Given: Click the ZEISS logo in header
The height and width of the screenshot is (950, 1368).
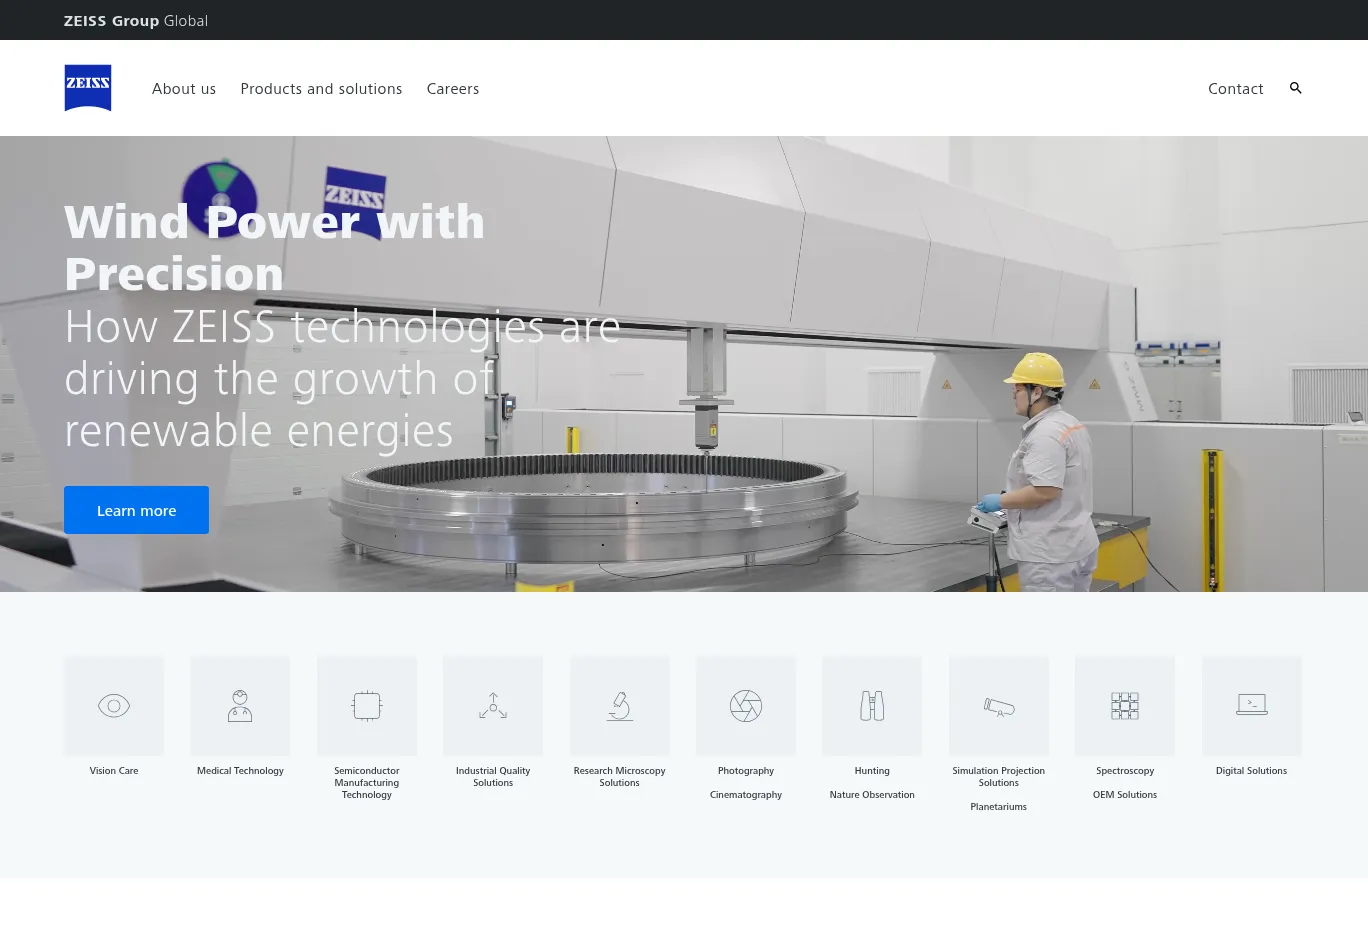Looking at the screenshot, I should pos(88,88).
